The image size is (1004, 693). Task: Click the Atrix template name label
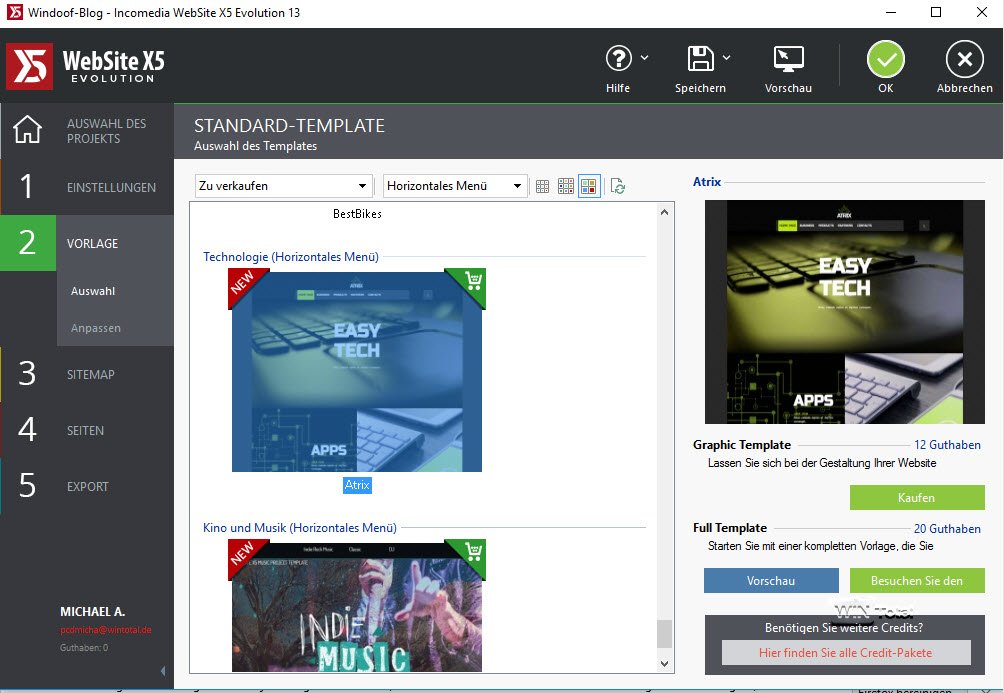point(357,485)
